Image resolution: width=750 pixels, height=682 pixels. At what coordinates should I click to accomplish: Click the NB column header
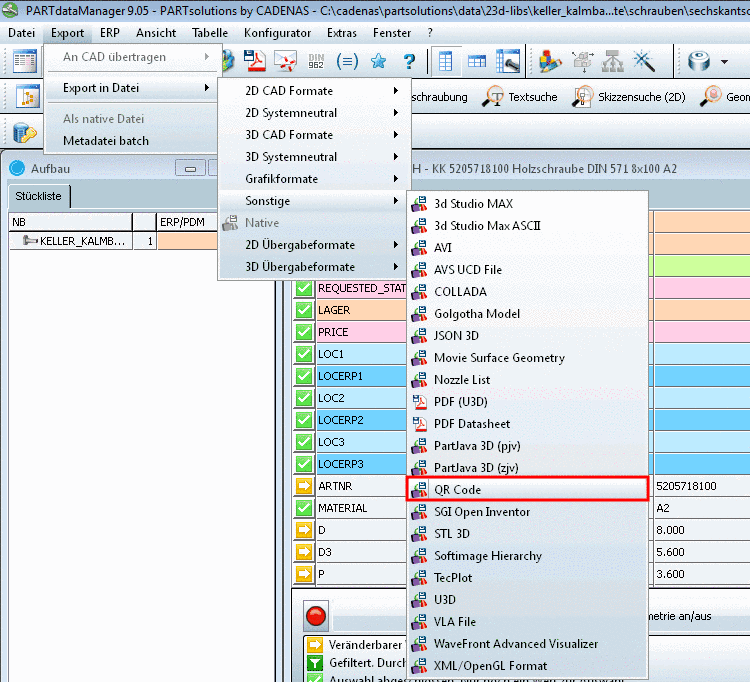(x=71, y=222)
